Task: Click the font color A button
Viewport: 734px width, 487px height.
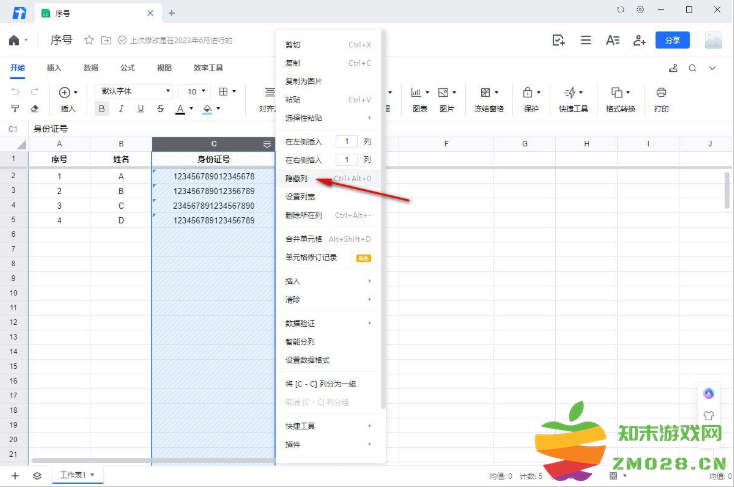Action: coord(179,108)
